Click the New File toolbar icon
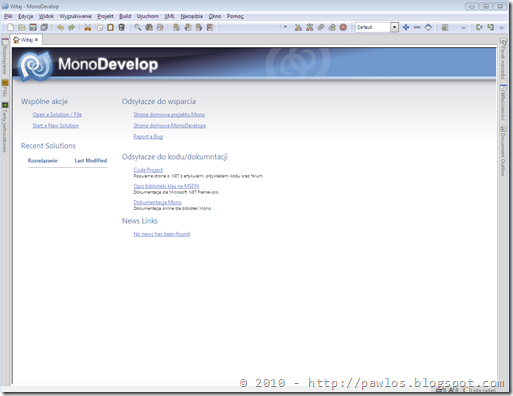This screenshot has width=513, height=396. click(x=11, y=27)
